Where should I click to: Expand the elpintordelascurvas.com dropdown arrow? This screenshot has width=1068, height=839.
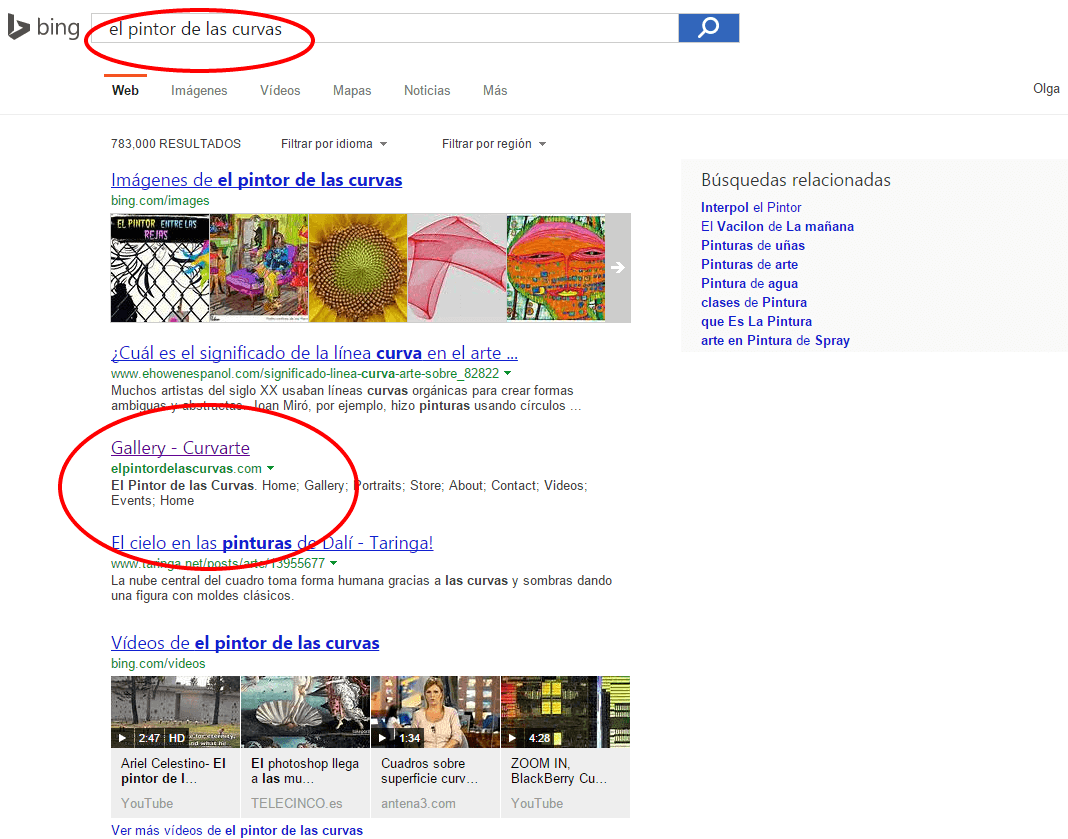pyautogui.click(x=270, y=469)
